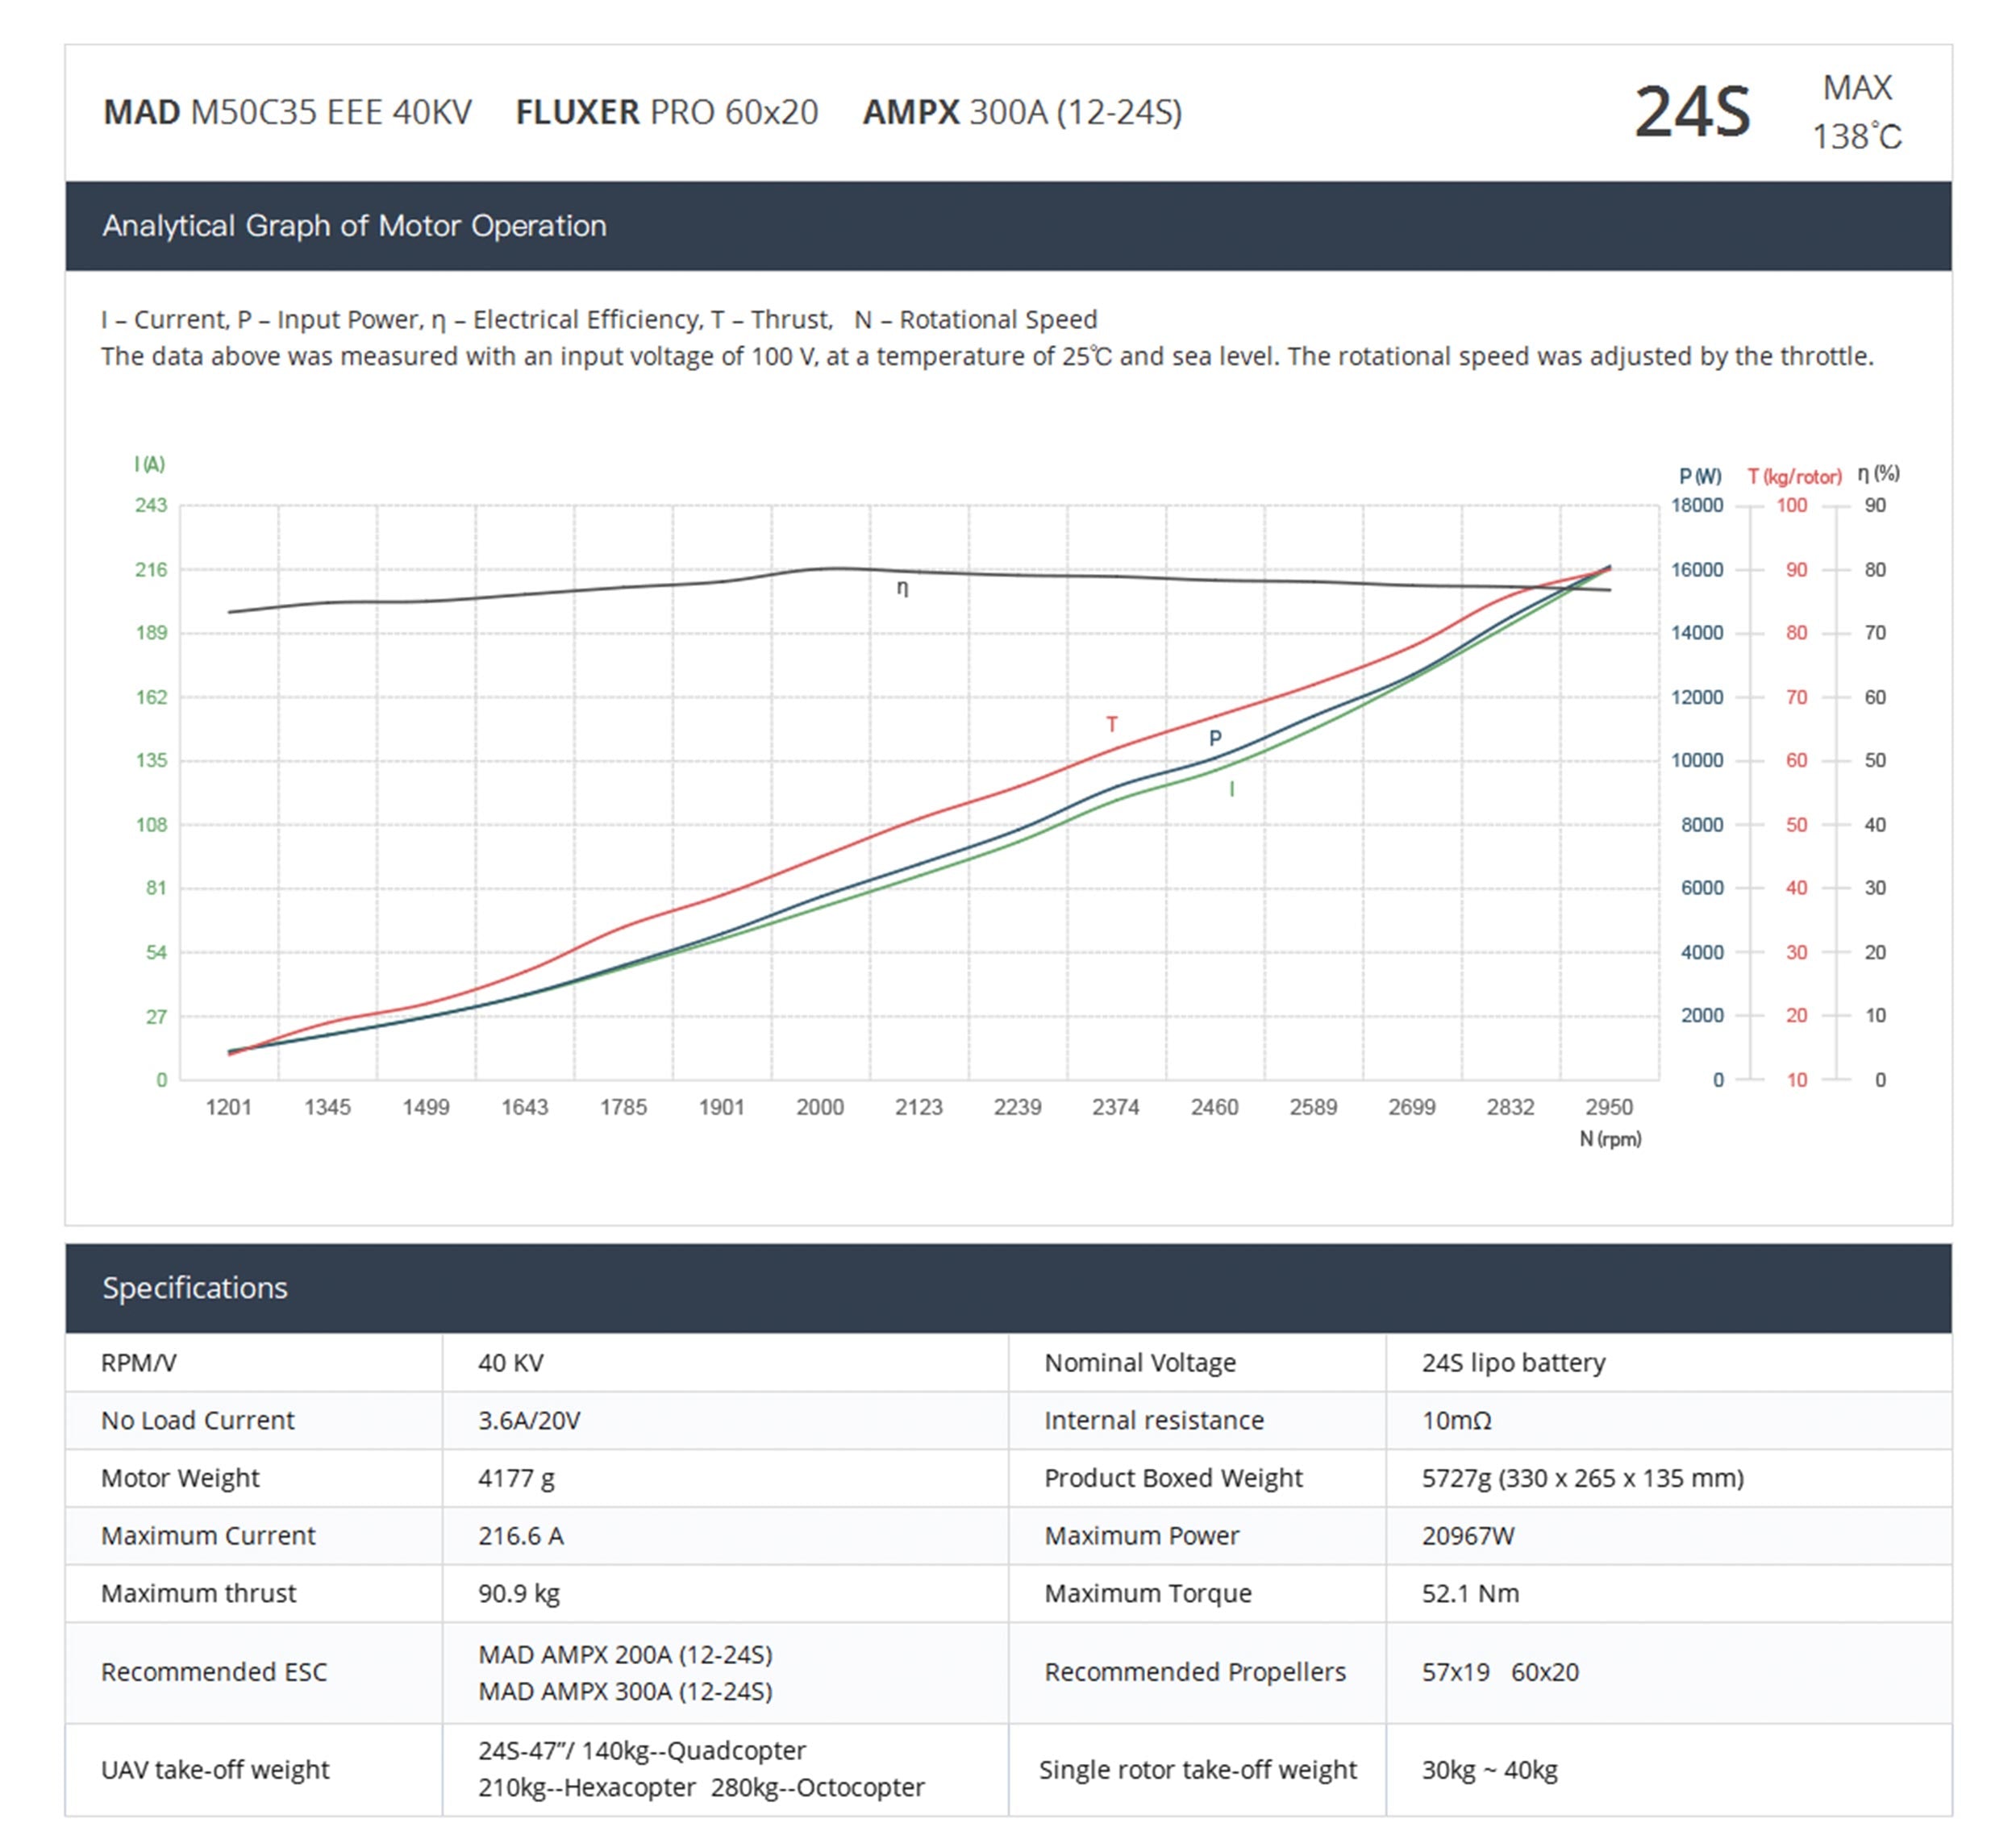Viewport: 2016px width, 1827px height.
Task: Click the I (A) axis title
Action: (150, 464)
